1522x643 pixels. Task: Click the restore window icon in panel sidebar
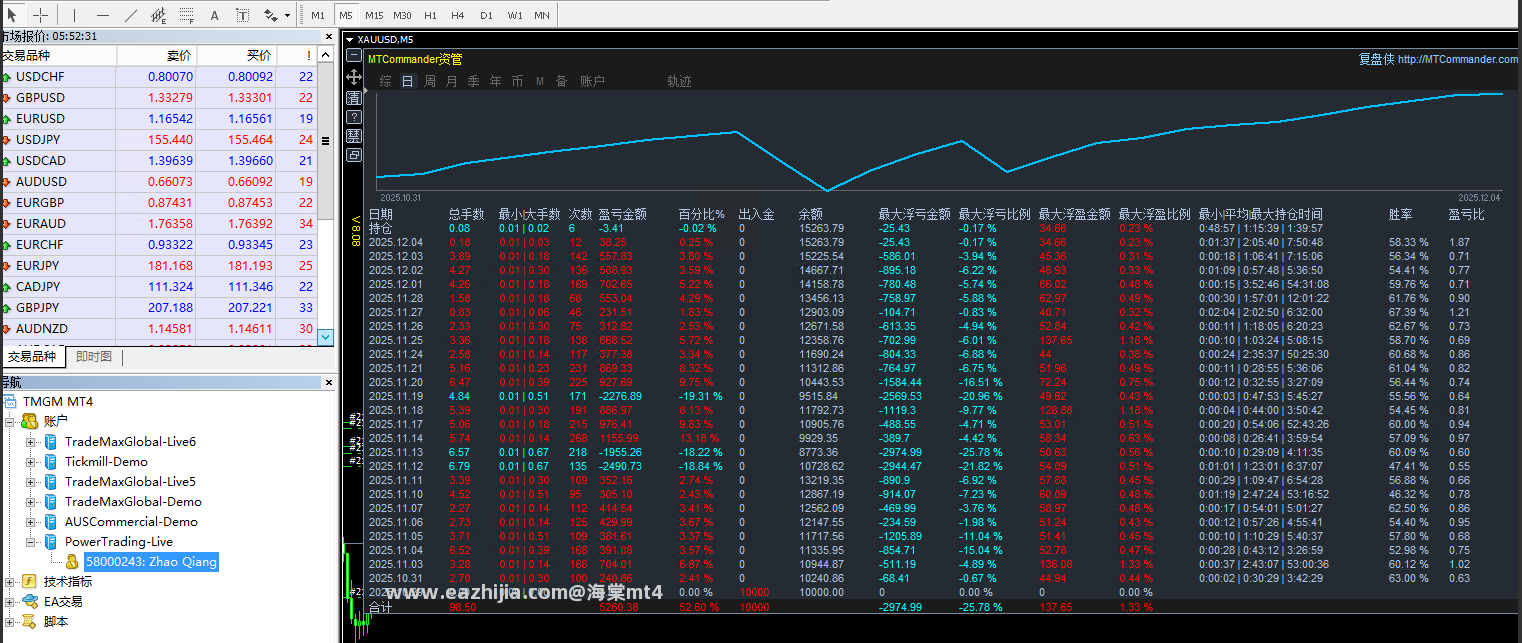coord(354,155)
